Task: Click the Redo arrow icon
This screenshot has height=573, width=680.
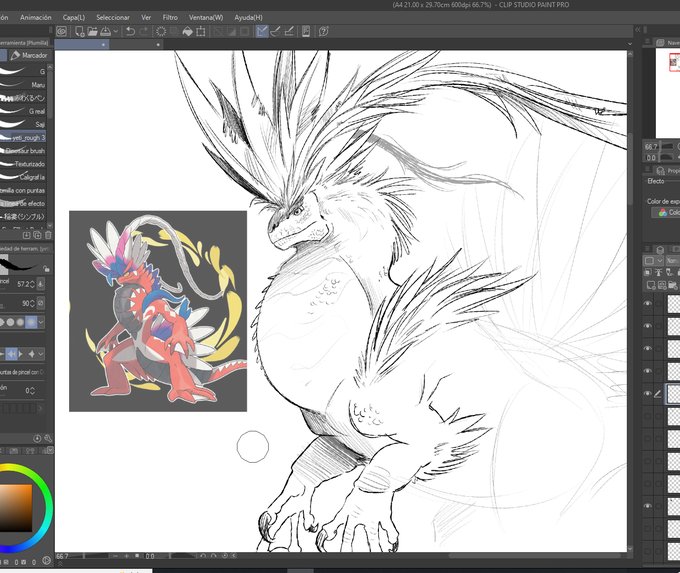Action: click(x=144, y=32)
